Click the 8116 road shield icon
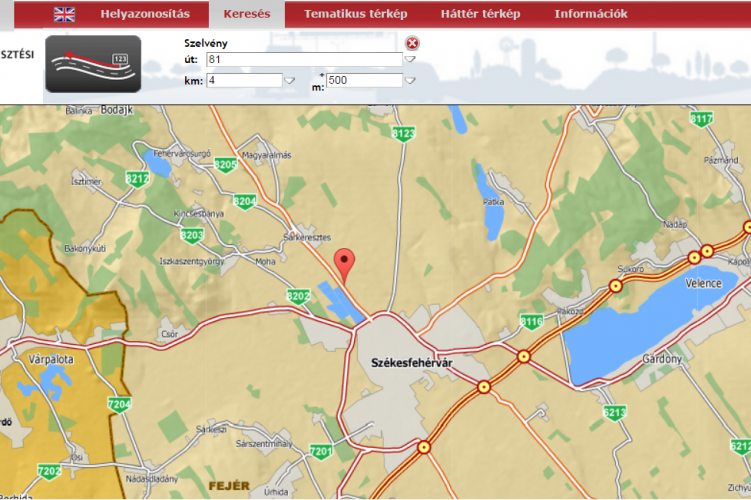The width and height of the screenshot is (751, 500). 531,321
